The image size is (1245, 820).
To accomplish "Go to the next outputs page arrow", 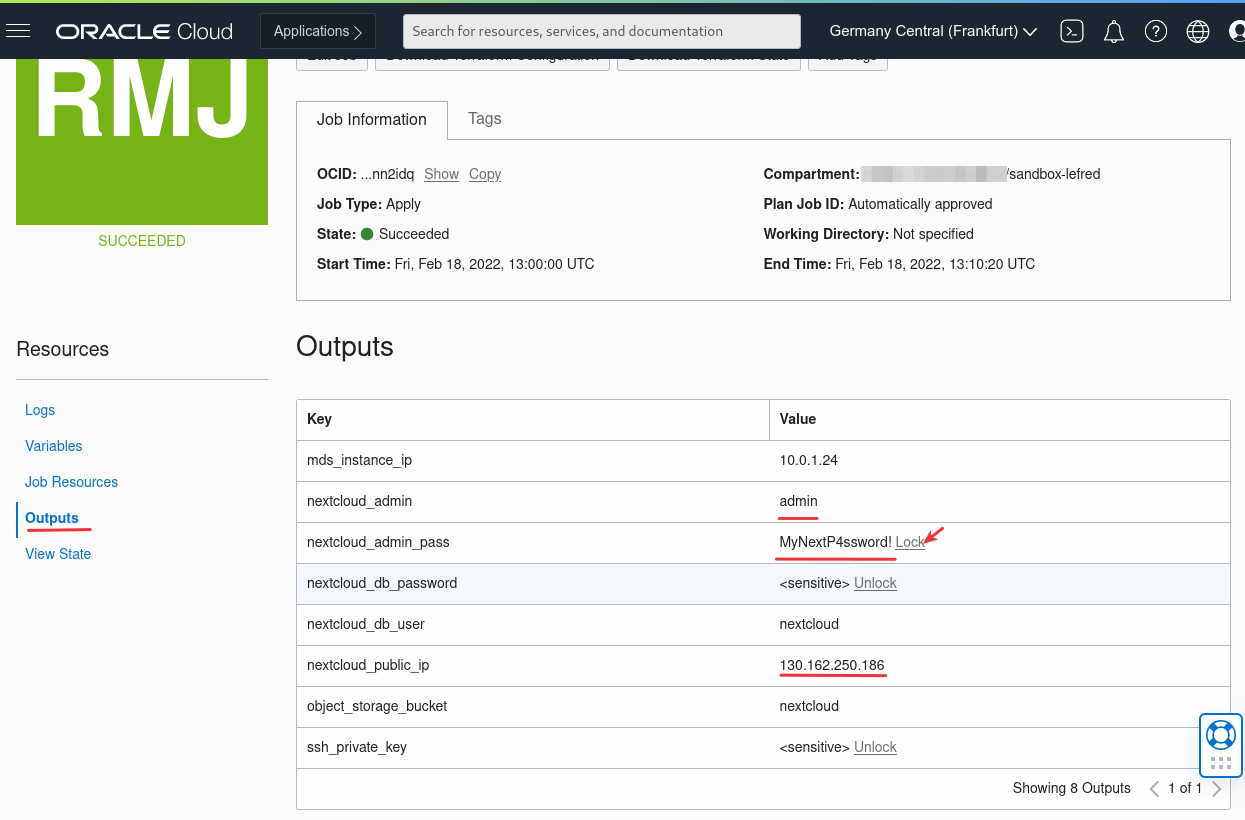I will [x=1217, y=789].
